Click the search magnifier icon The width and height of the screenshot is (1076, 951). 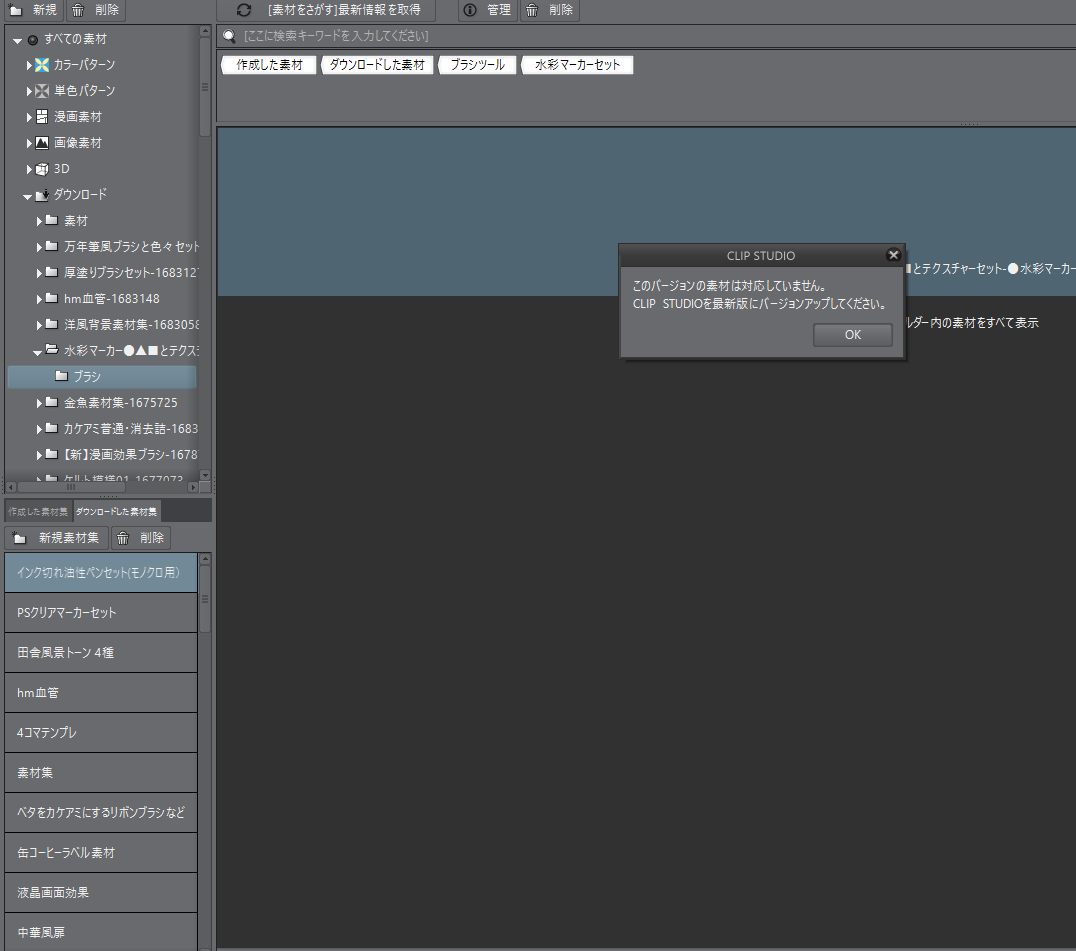229,36
